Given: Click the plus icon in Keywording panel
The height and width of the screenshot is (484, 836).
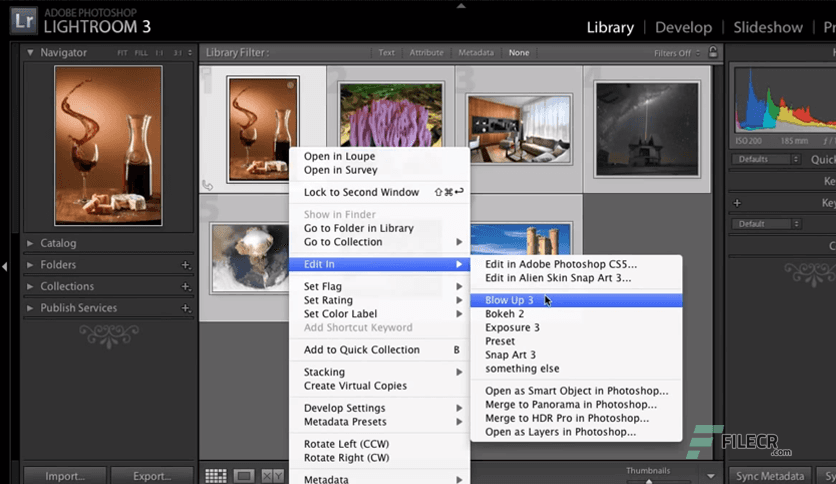Looking at the screenshot, I should click(737, 203).
